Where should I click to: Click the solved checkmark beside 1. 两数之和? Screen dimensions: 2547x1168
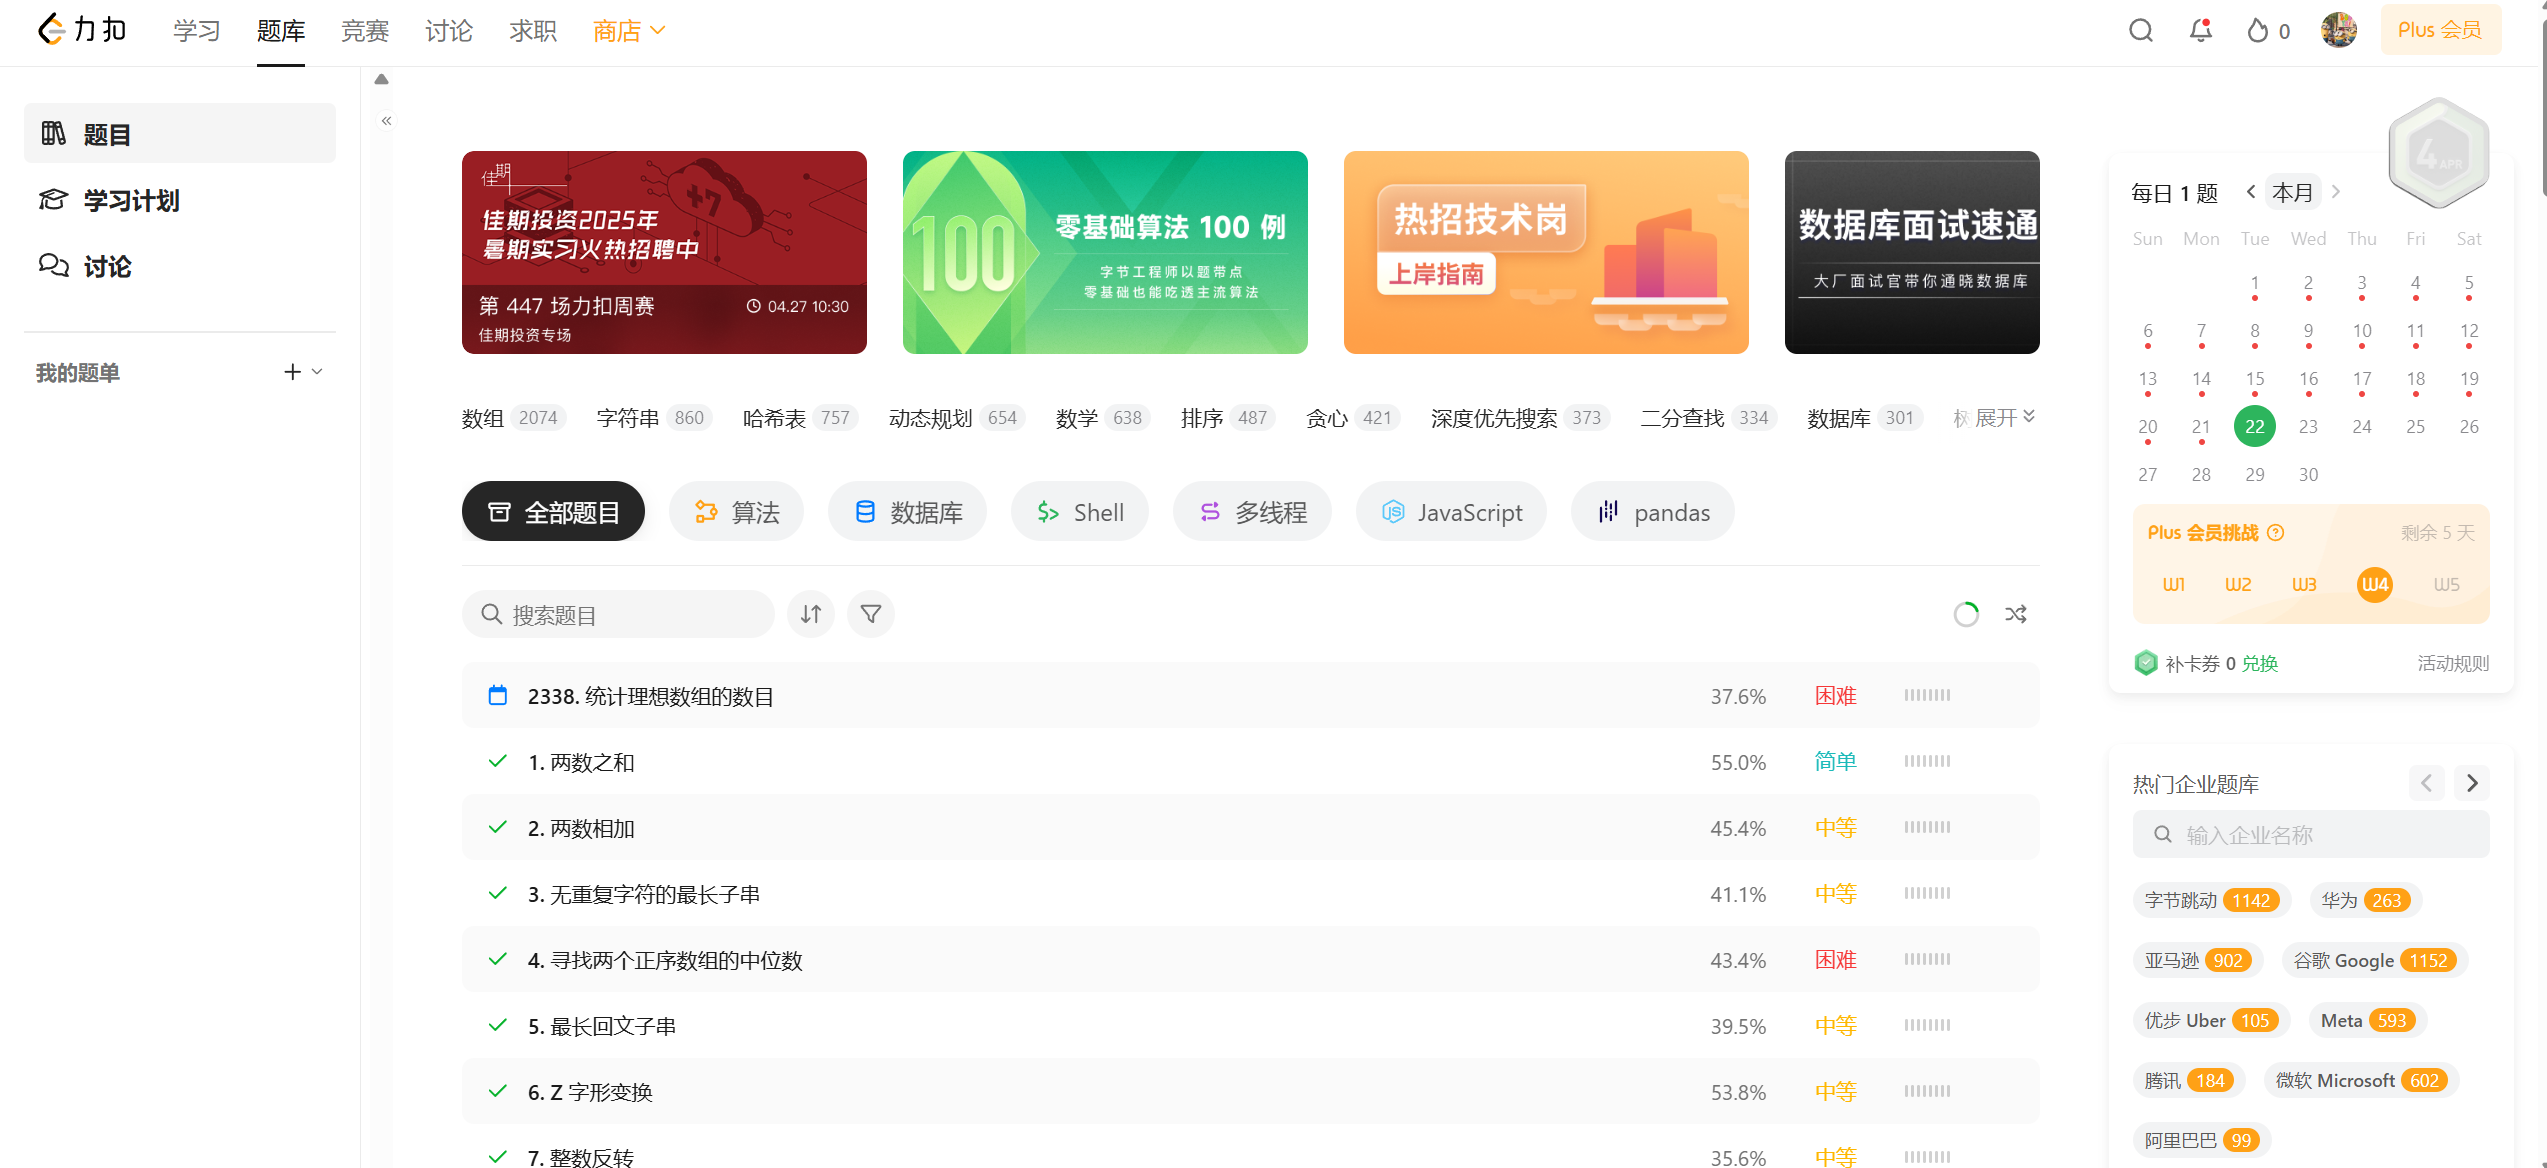click(x=497, y=761)
